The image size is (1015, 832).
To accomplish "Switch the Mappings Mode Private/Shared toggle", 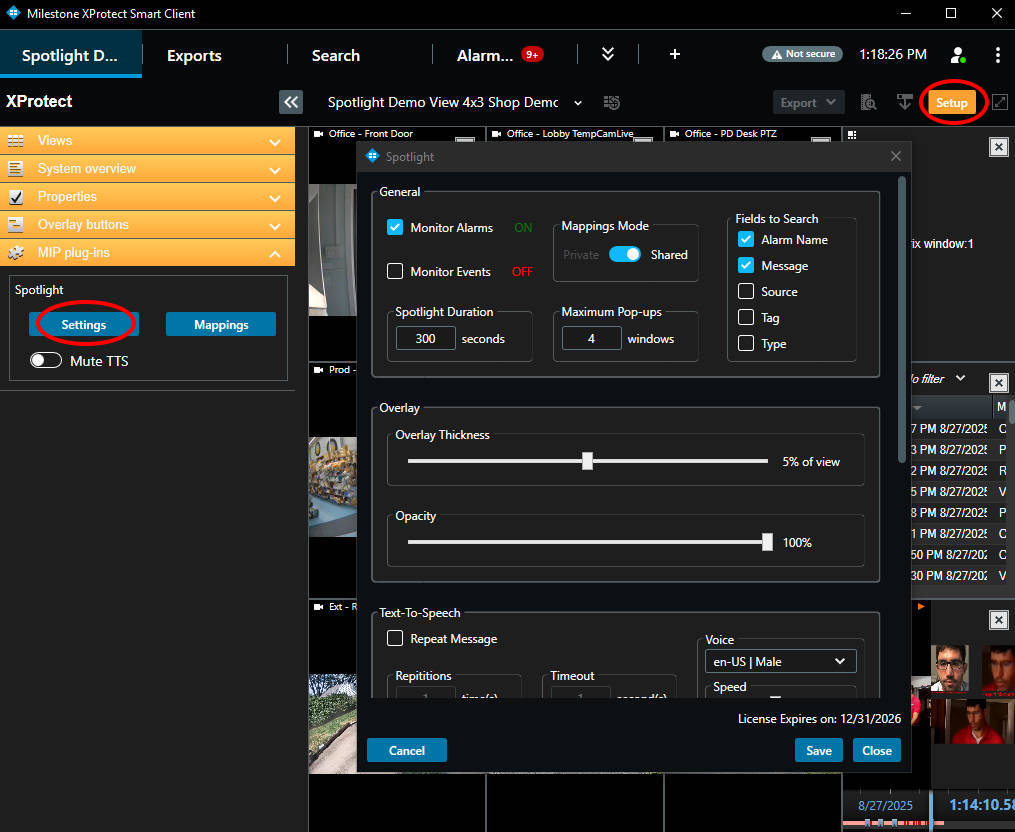I will tap(625, 255).
